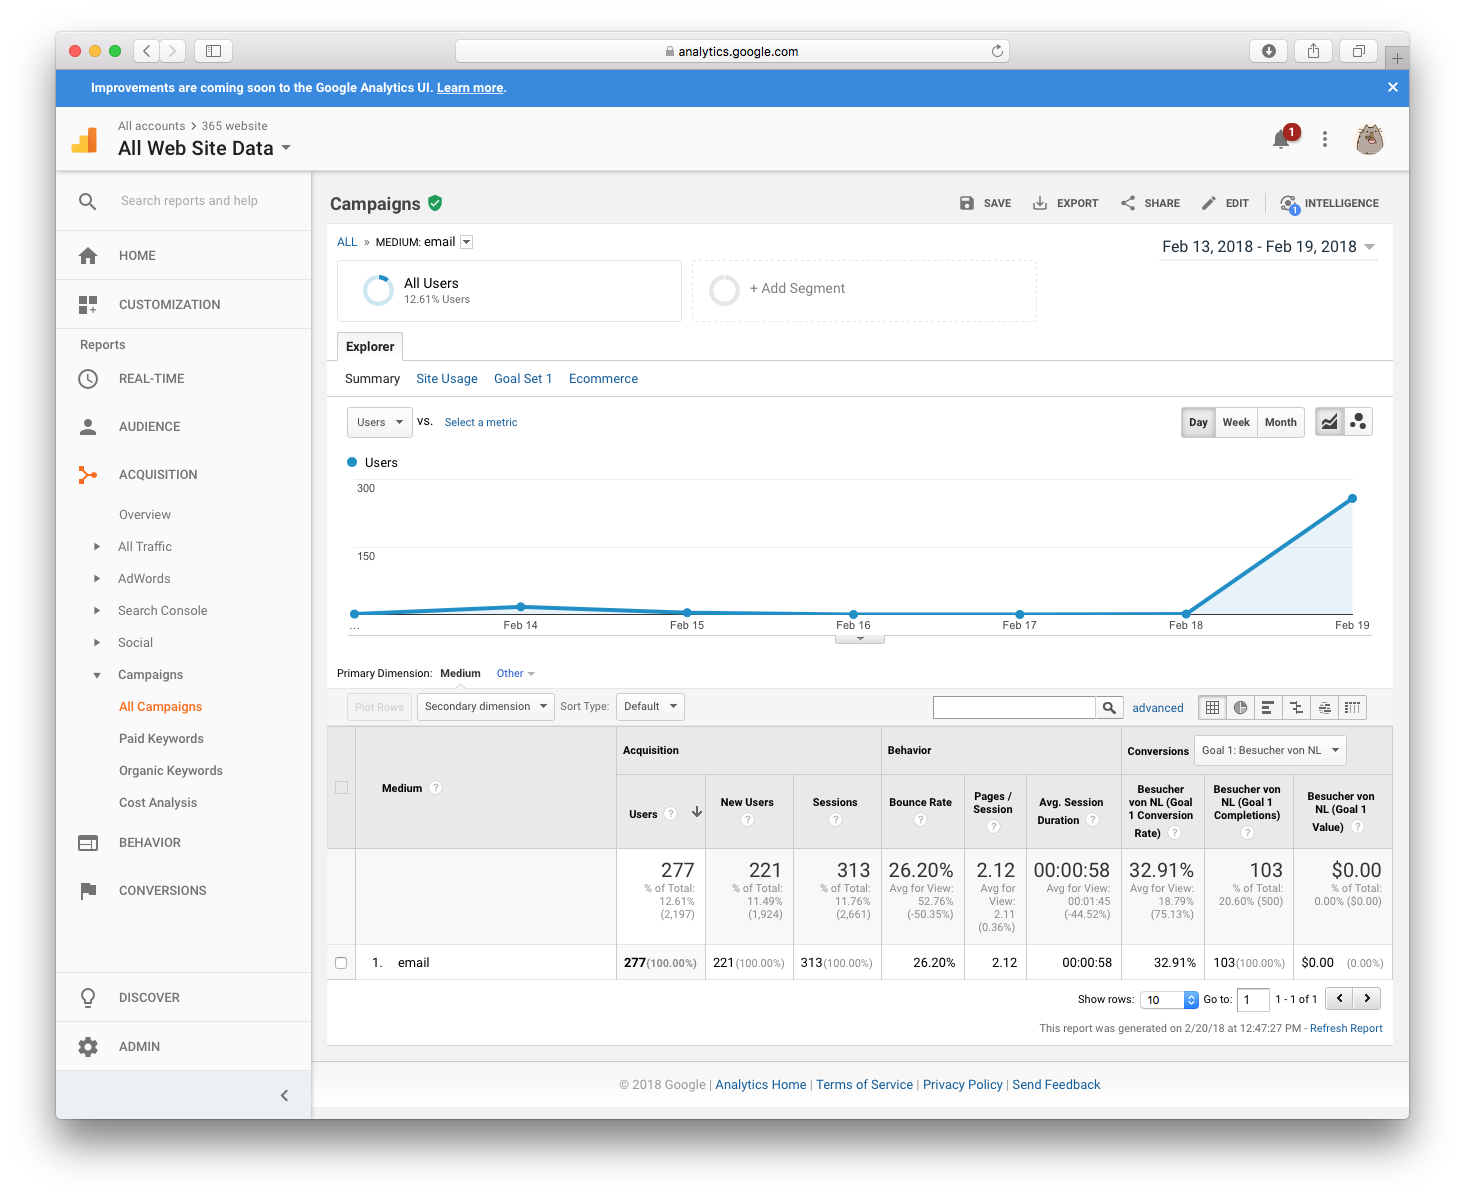Open the Goal 1 conversions dropdown
Image resolution: width=1465 pixels, height=1199 pixels.
coord(1270,751)
